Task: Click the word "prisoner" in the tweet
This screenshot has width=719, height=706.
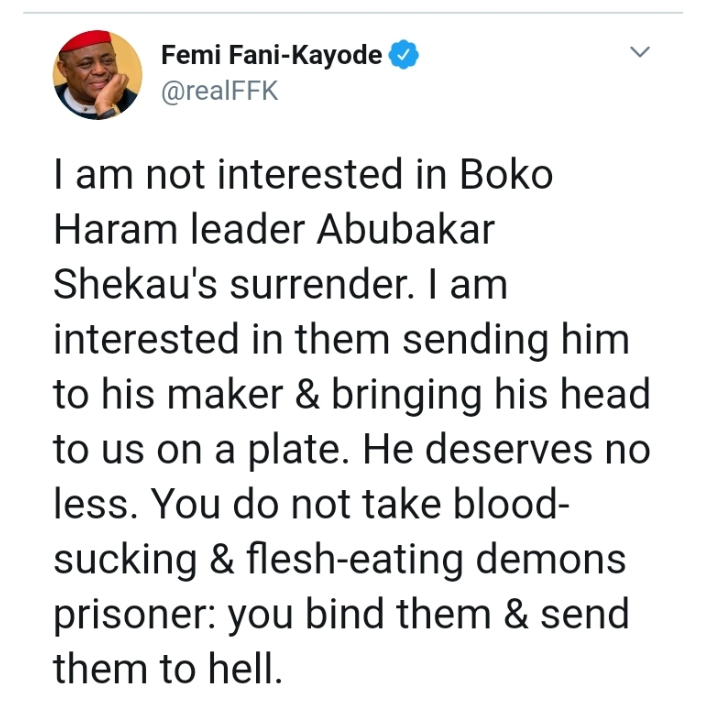Action: click(131, 614)
